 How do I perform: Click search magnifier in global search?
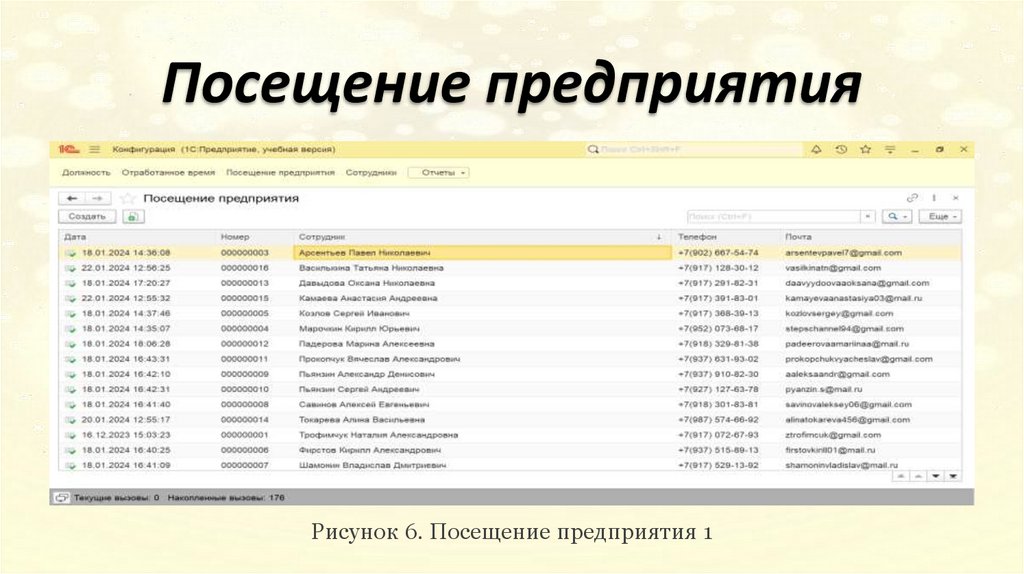(x=593, y=150)
